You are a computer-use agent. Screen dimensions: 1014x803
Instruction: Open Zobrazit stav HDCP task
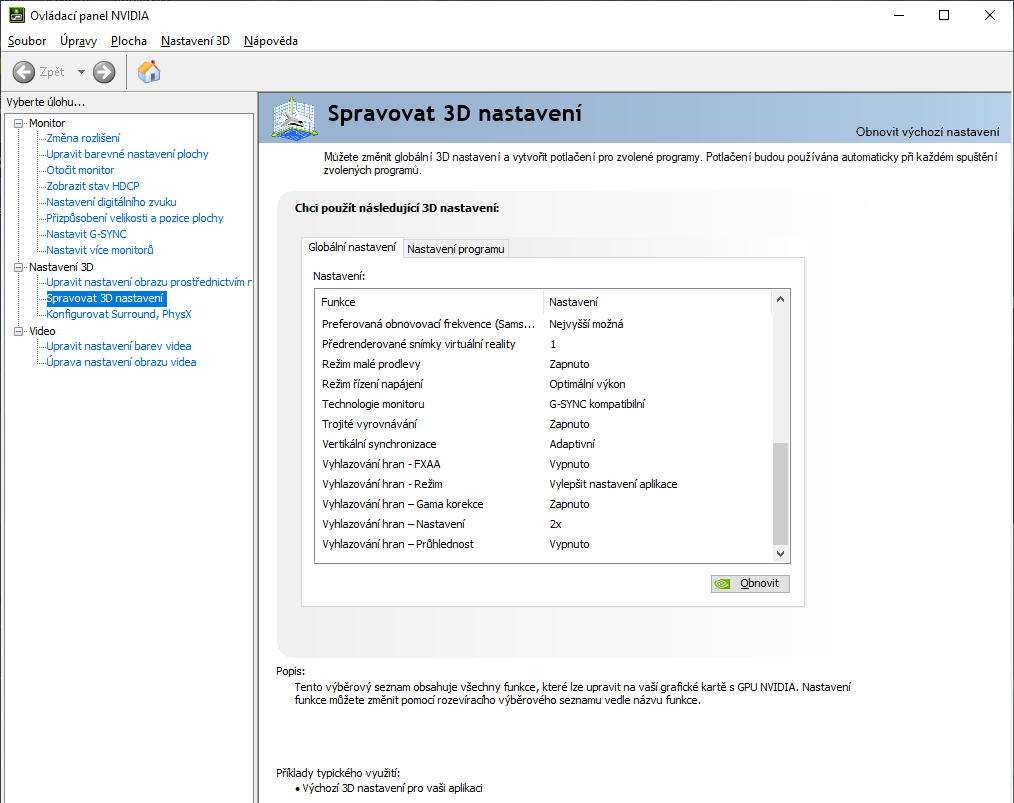tap(92, 186)
